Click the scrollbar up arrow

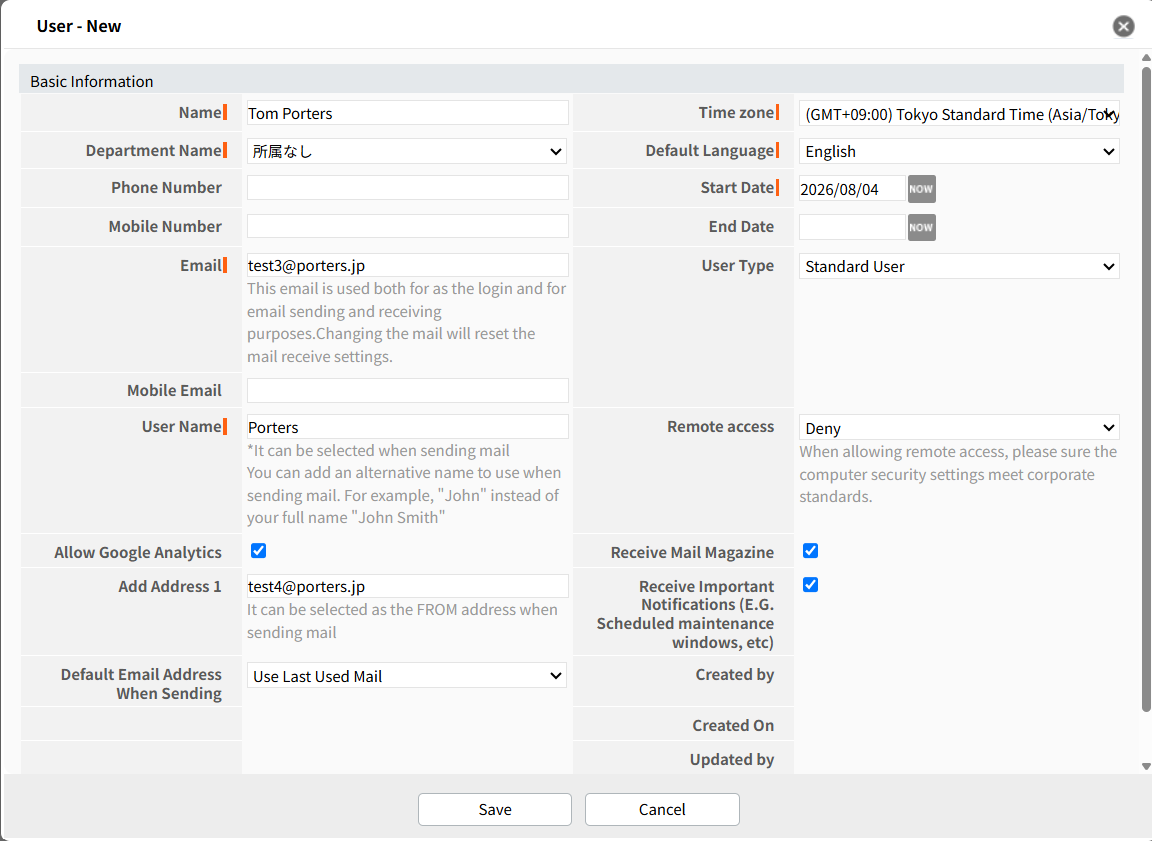pyautogui.click(x=1146, y=57)
